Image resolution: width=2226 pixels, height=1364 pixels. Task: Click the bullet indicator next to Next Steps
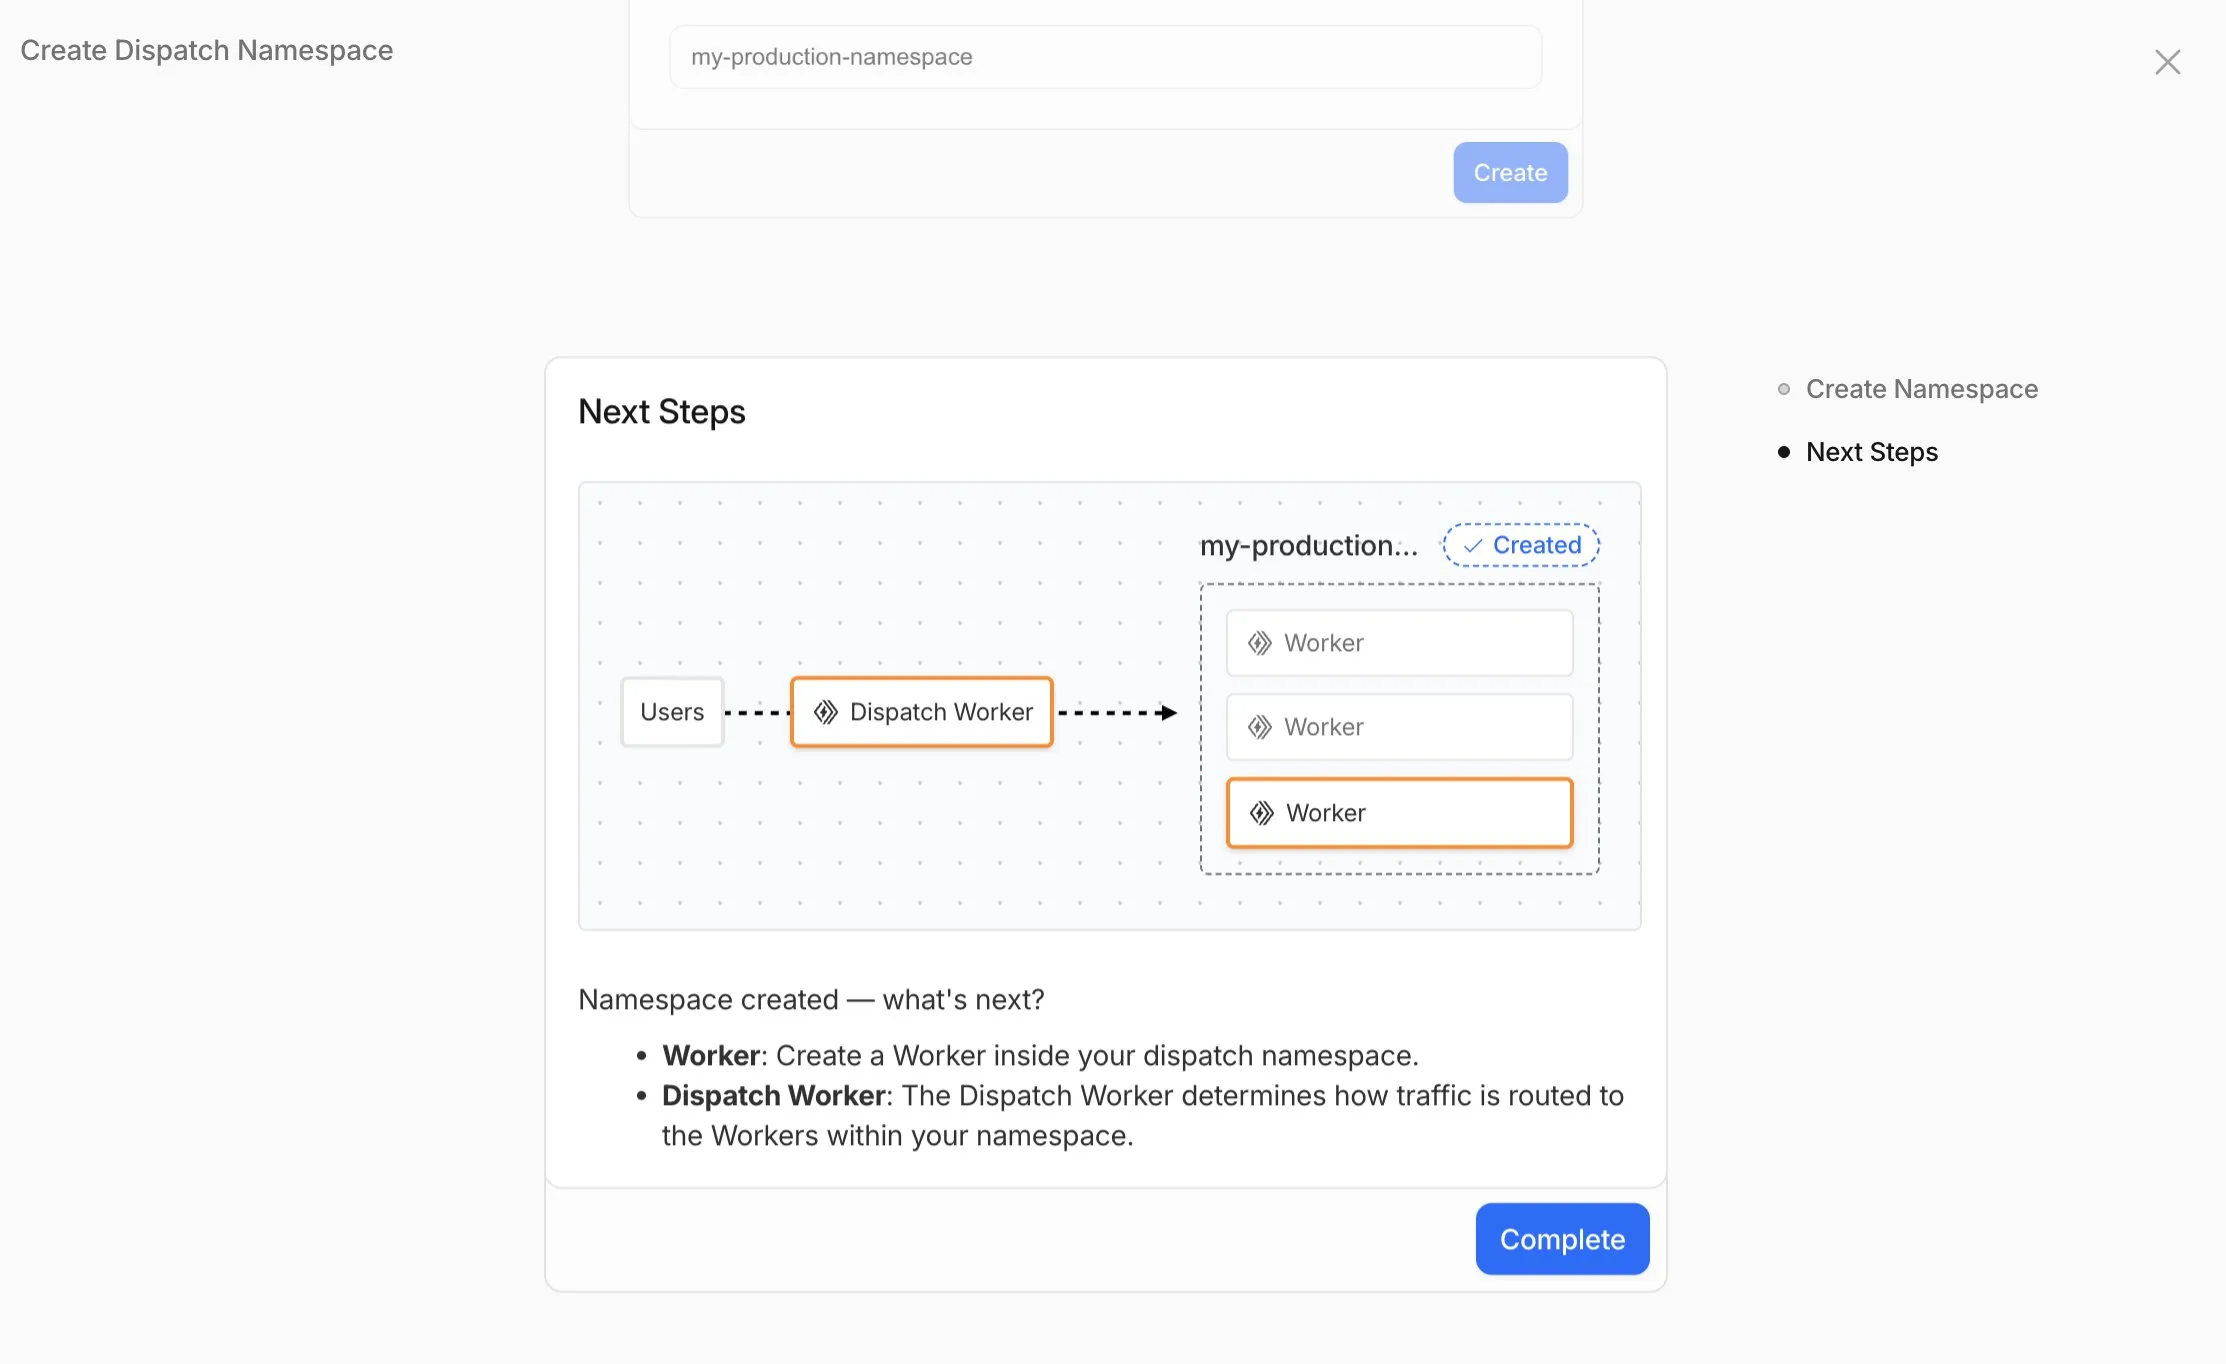click(1786, 452)
